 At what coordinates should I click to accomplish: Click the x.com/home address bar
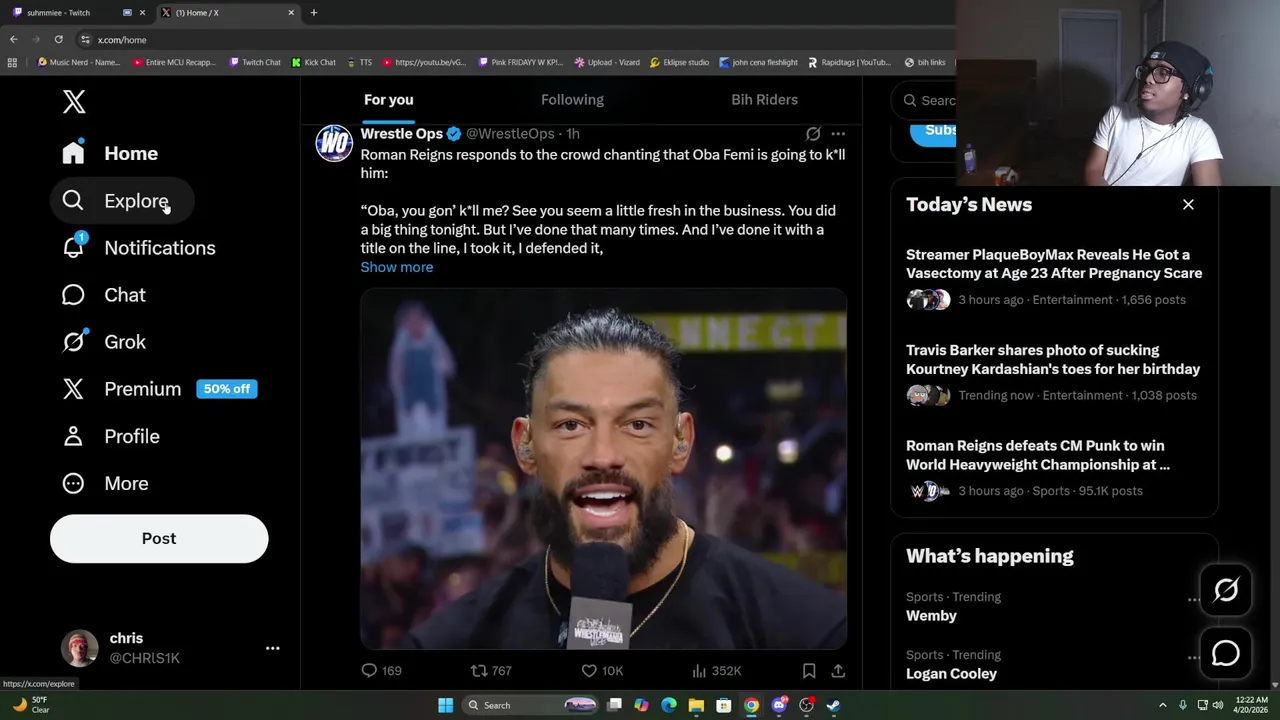click(515, 40)
